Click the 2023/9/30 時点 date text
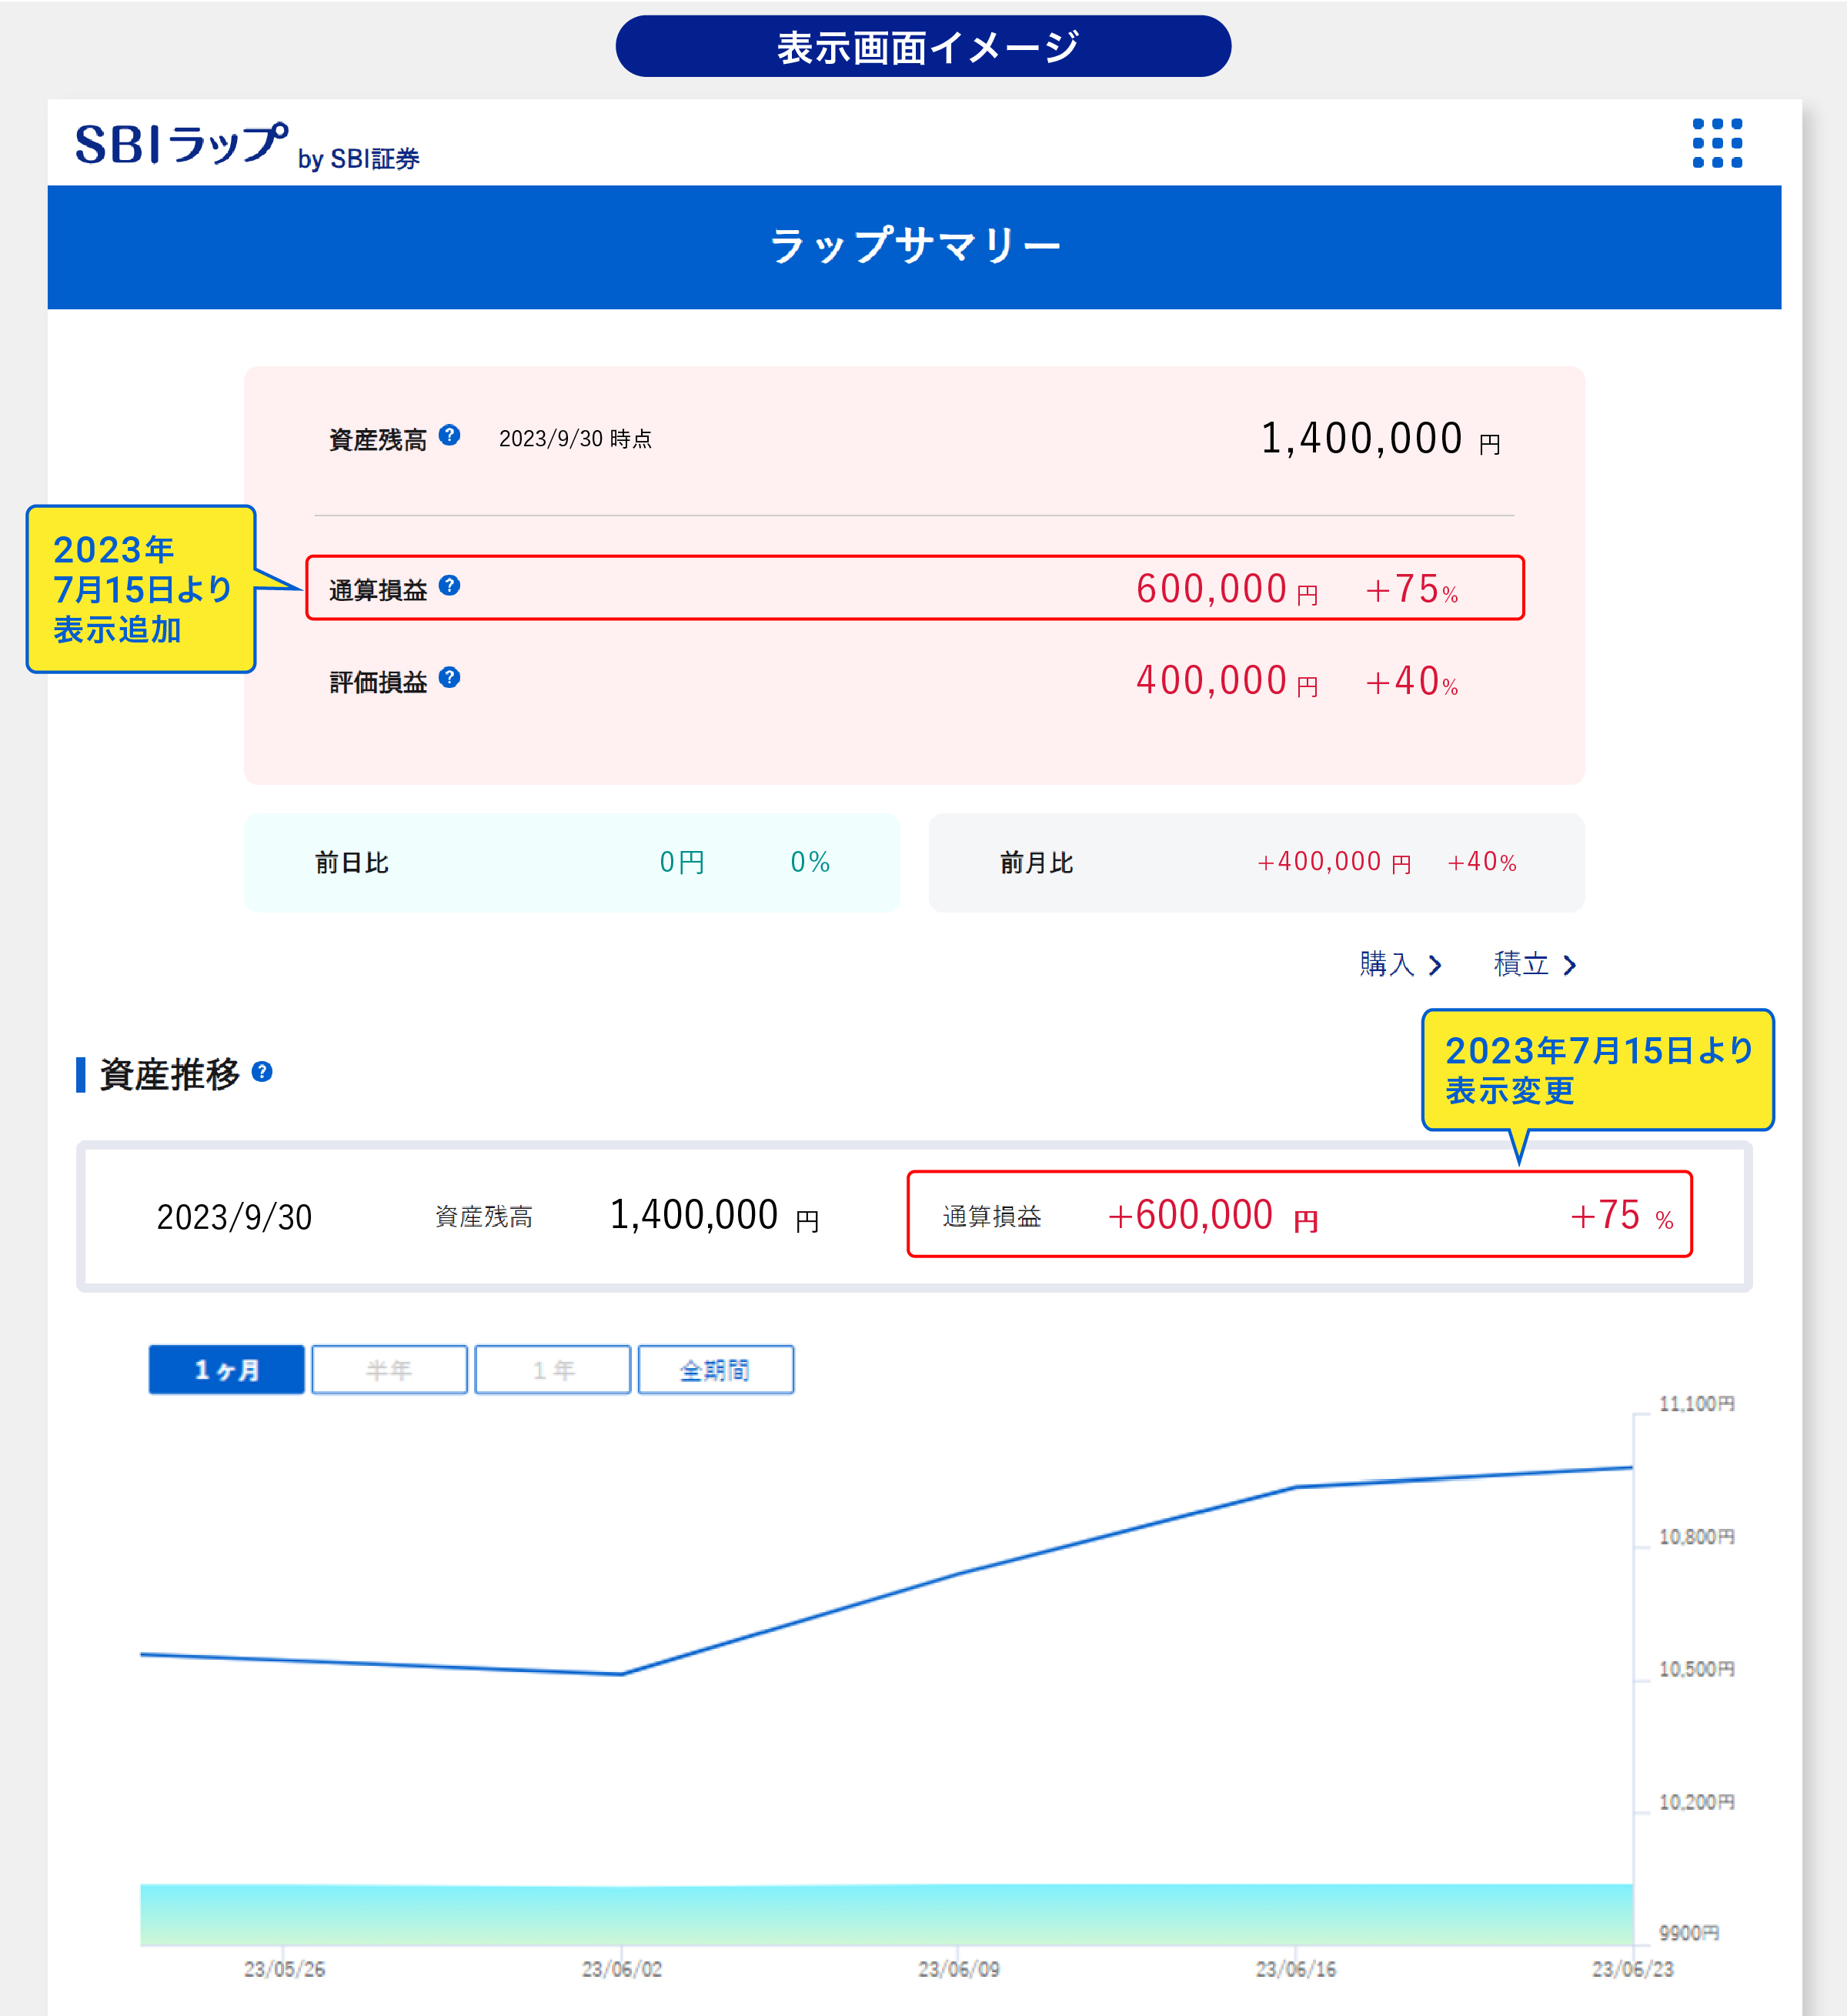The width and height of the screenshot is (1847, 2016). [575, 439]
